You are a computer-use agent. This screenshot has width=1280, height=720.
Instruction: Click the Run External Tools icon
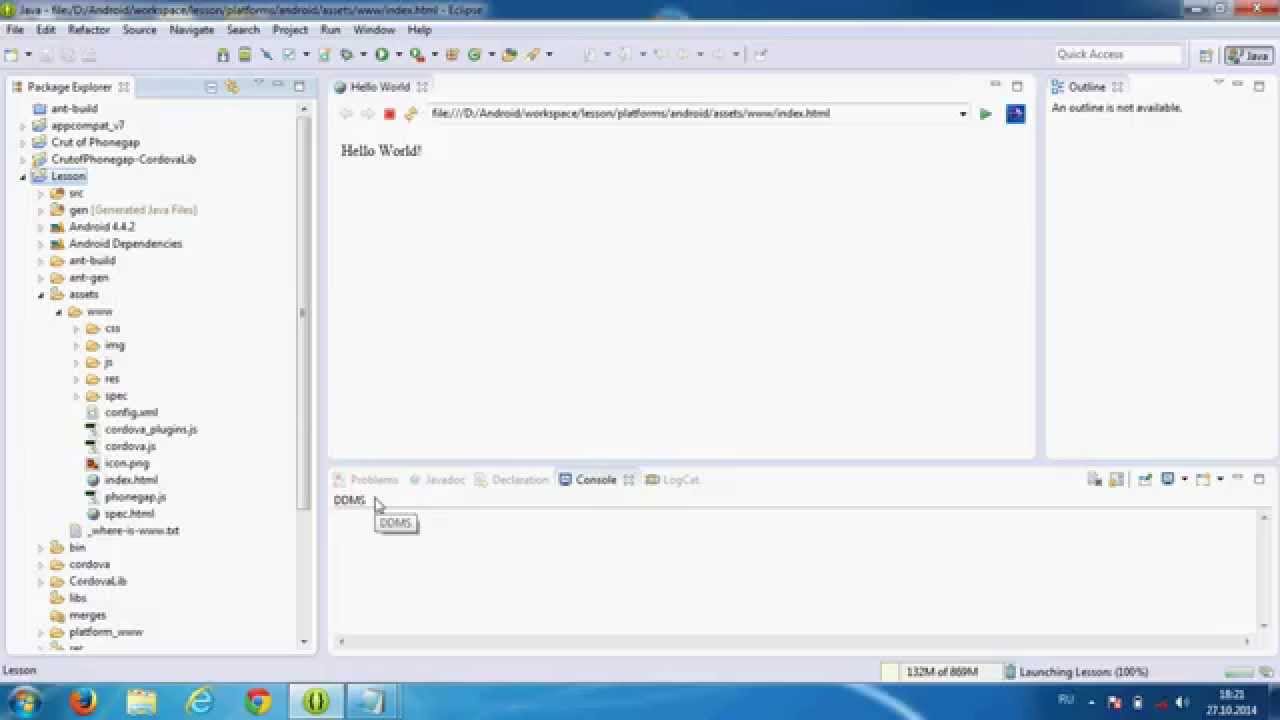[416, 55]
